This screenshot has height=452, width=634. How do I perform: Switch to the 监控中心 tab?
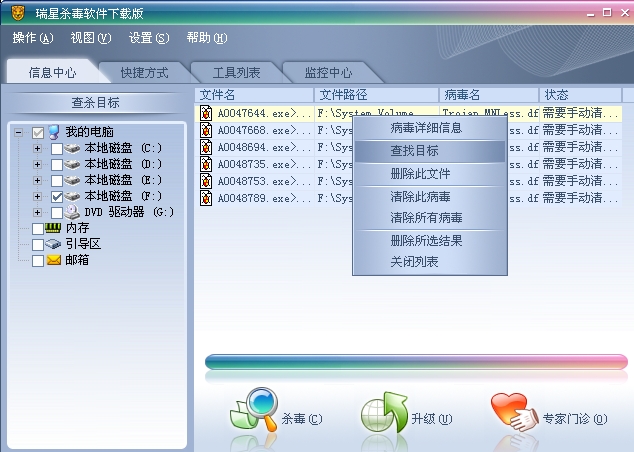[x=328, y=73]
